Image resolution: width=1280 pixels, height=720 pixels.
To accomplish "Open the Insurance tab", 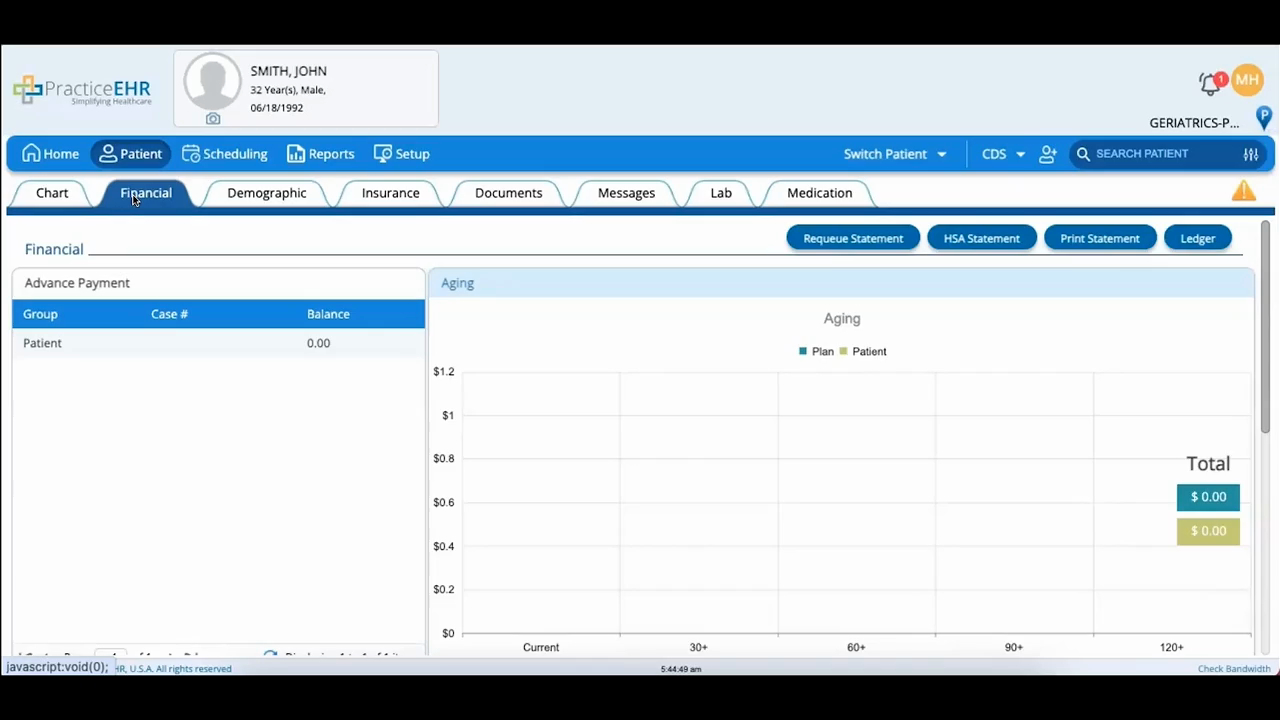I will pyautogui.click(x=390, y=193).
